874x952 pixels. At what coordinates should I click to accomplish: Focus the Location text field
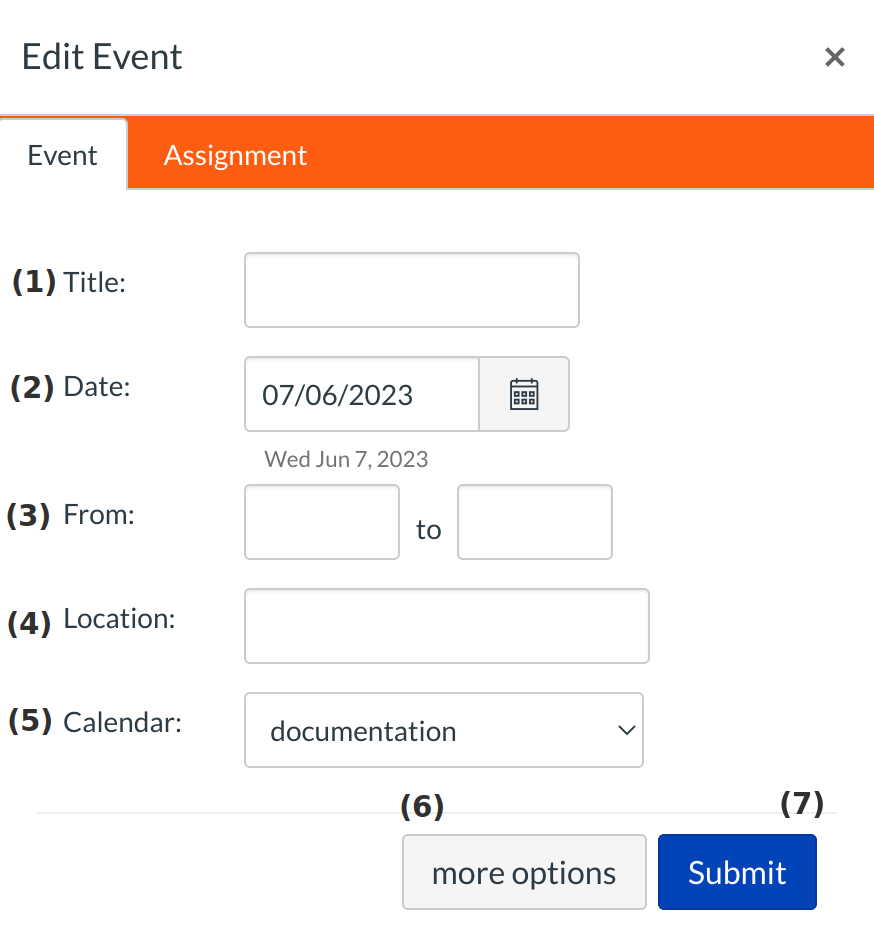446,626
